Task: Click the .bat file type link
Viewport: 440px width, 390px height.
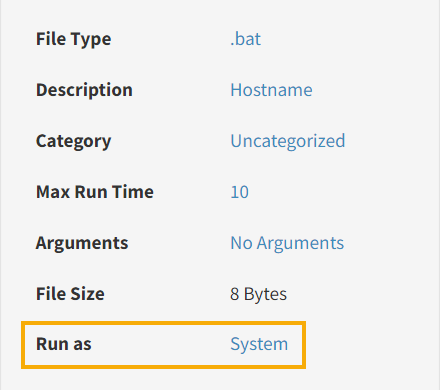Action: pyautogui.click(x=245, y=39)
